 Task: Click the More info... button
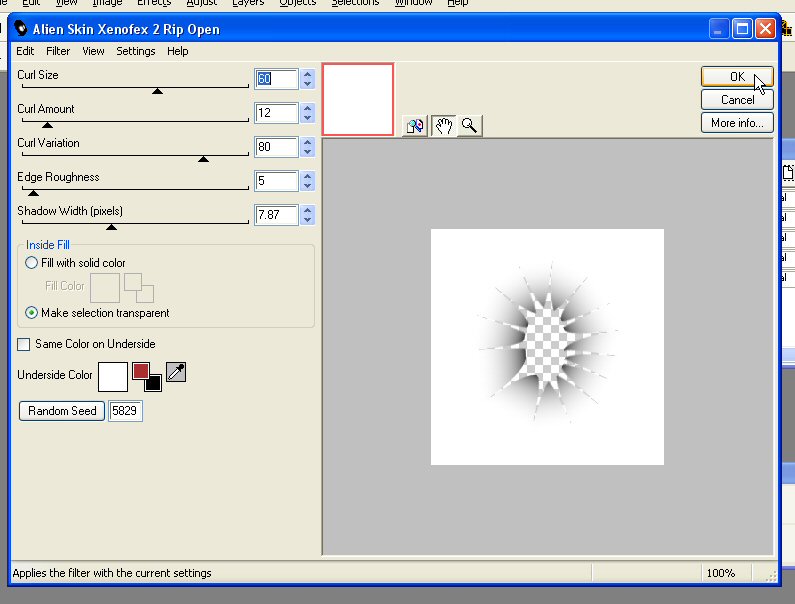(737, 123)
